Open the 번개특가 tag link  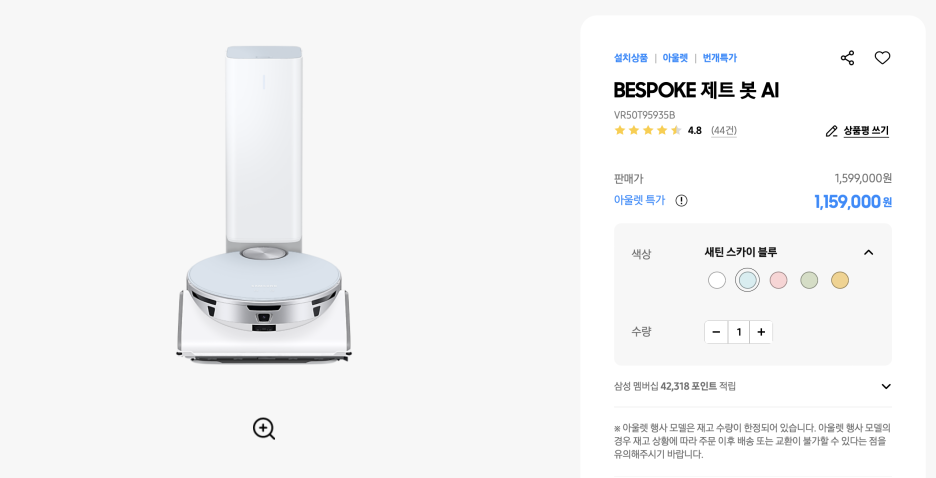720,58
